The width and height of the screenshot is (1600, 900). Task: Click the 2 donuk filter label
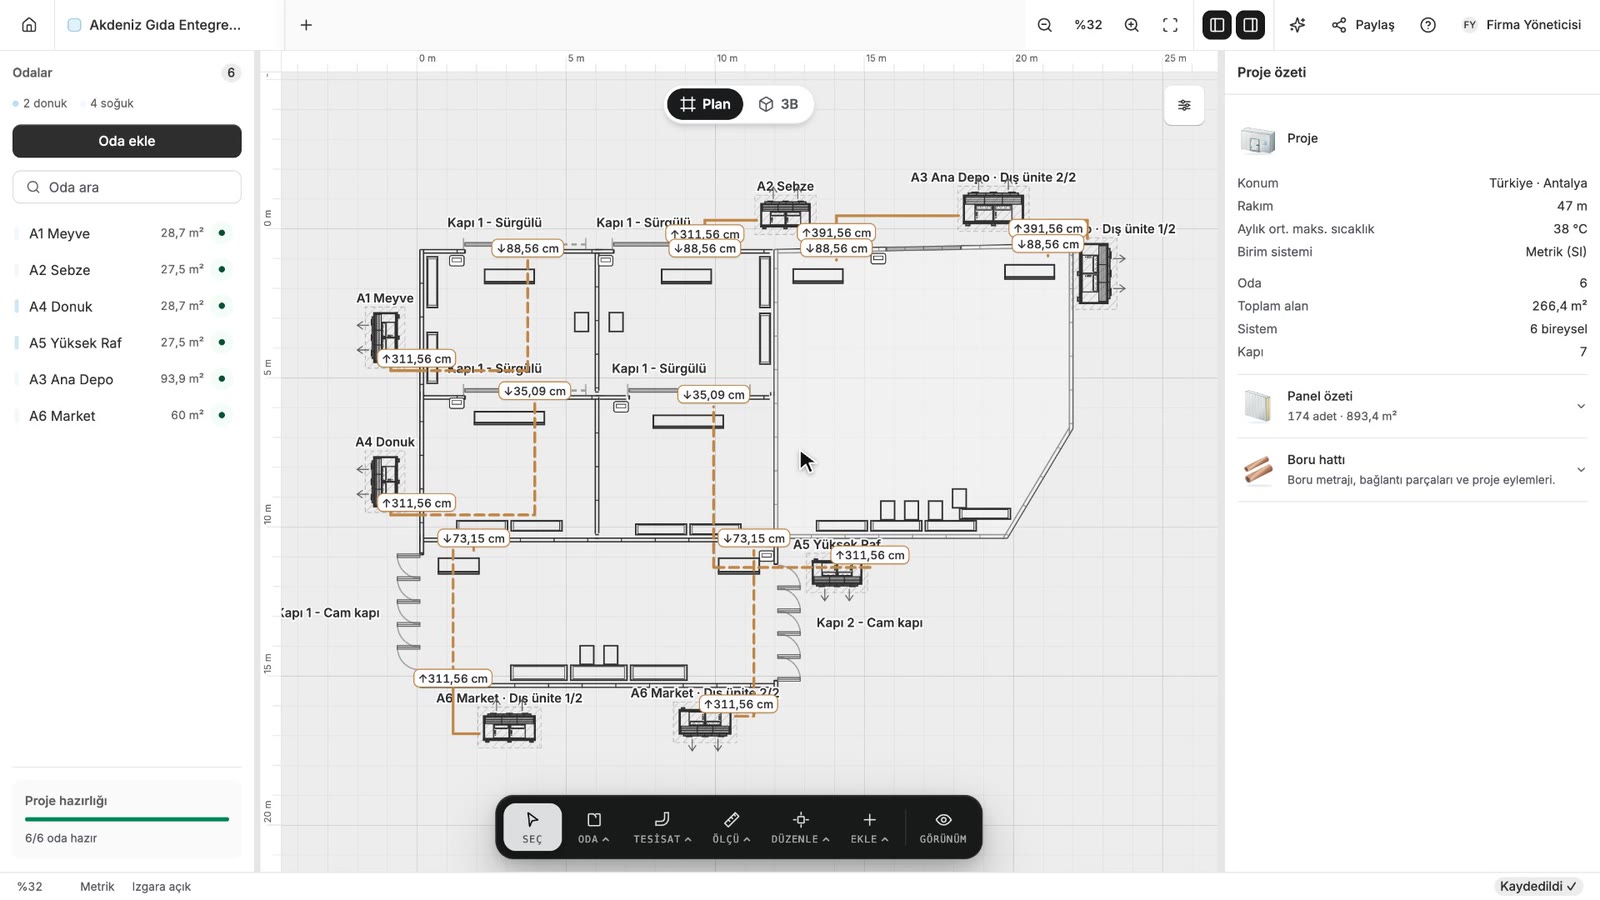pyautogui.click(x=41, y=103)
